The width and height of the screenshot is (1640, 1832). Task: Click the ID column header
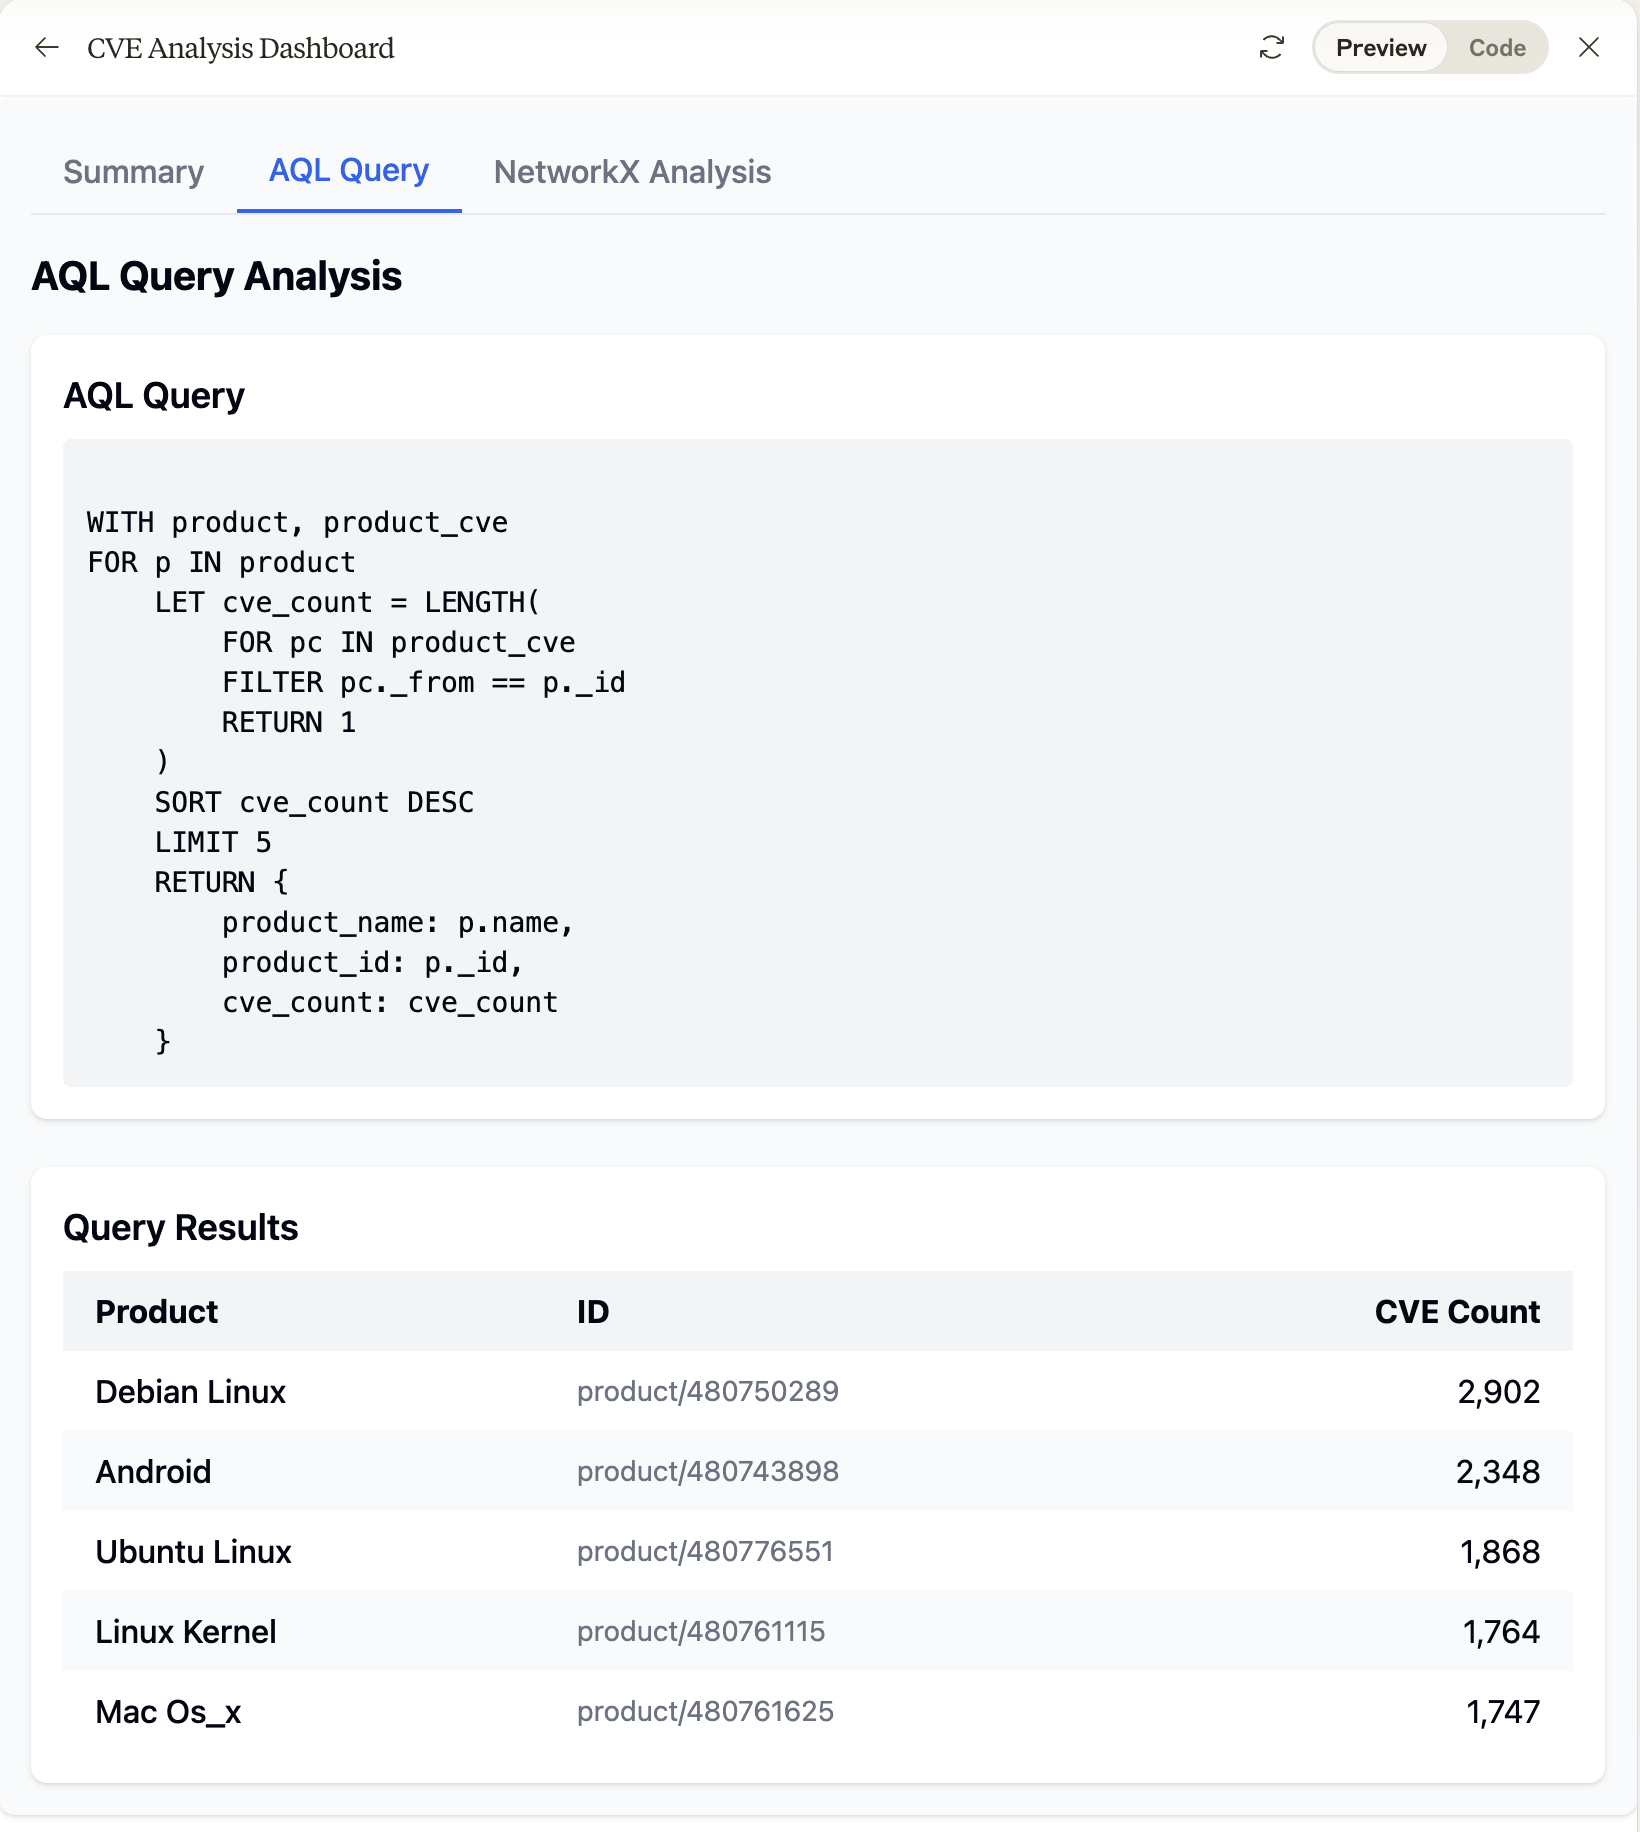pyautogui.click(x=593, y=1311)
